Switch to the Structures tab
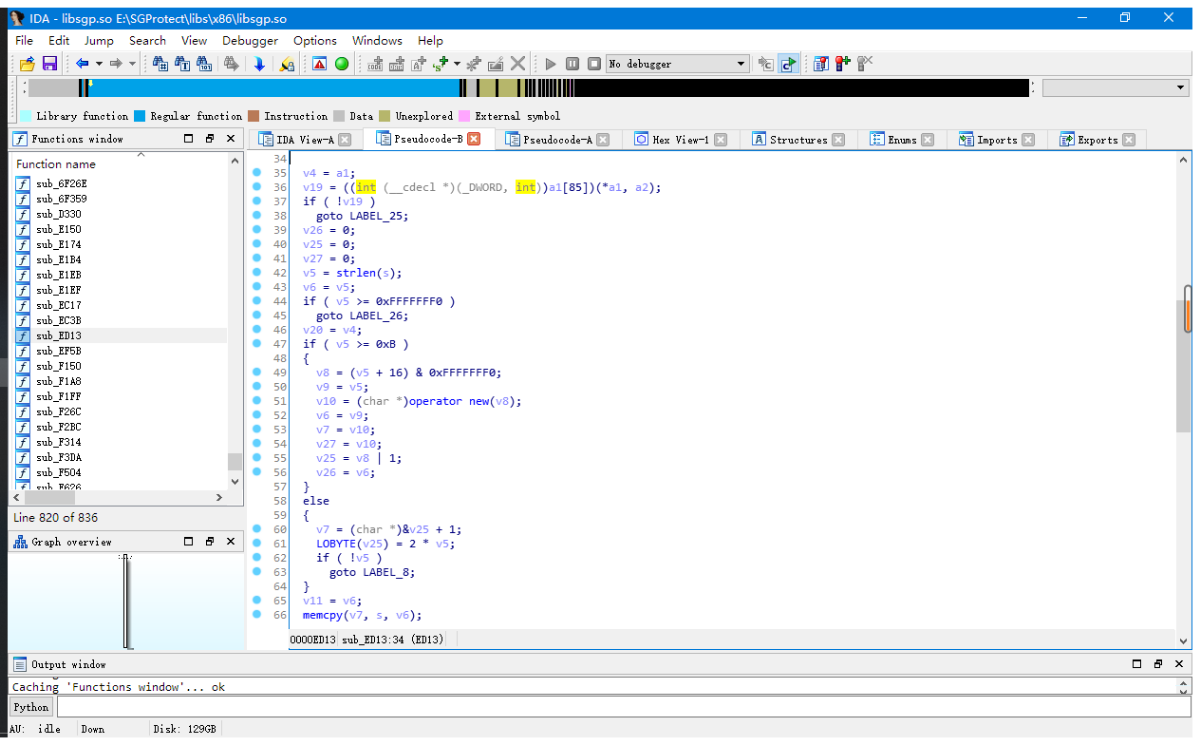Viewport: 1200px width, 745px height. [798, 140]
